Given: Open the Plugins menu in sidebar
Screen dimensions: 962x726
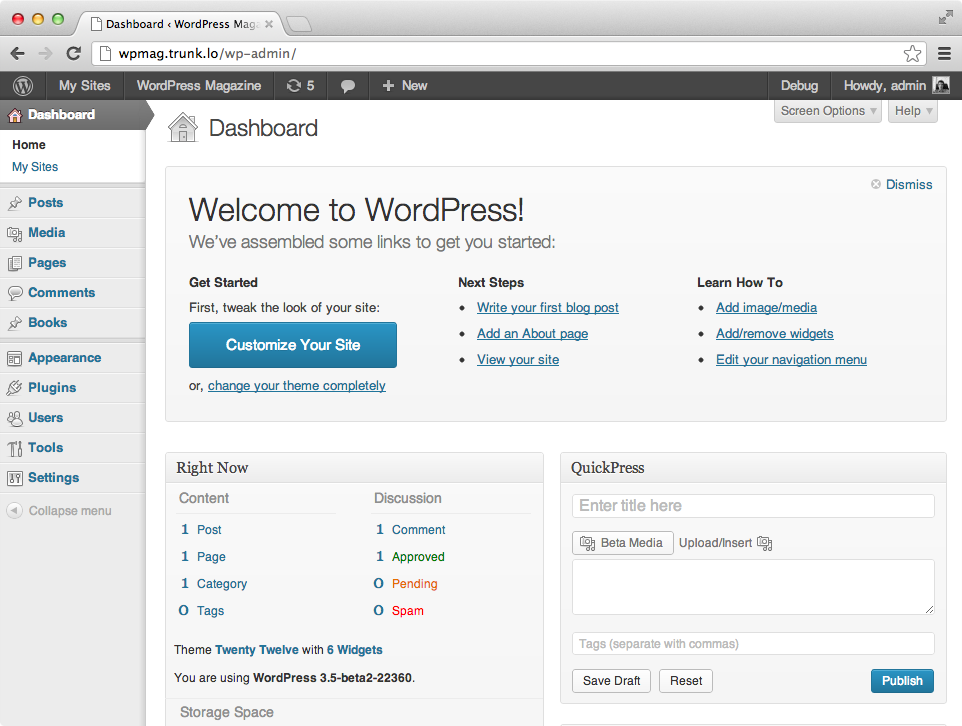Looking at the screenshot, I should tap(52, 388).
